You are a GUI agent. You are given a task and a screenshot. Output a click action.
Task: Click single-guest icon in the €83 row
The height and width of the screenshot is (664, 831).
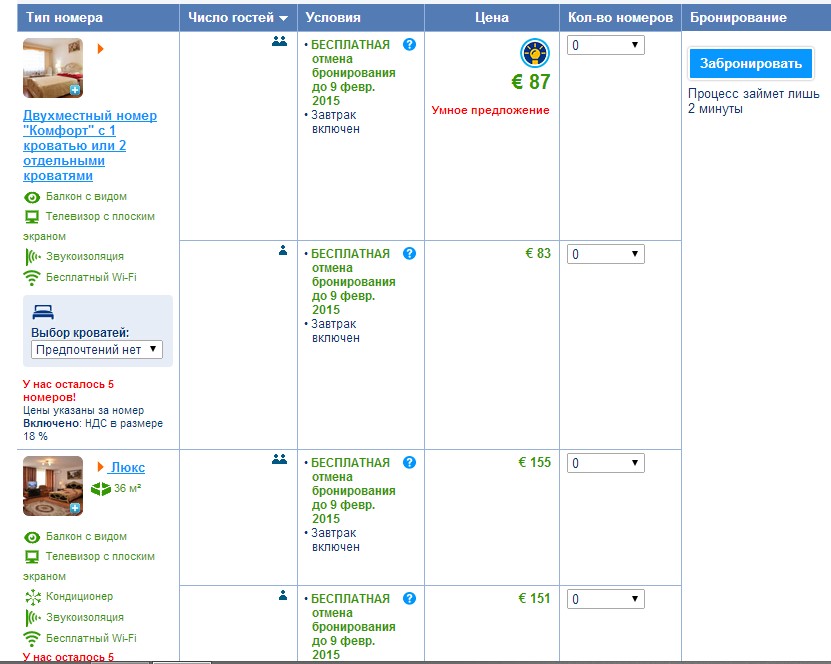pos(283,251)
